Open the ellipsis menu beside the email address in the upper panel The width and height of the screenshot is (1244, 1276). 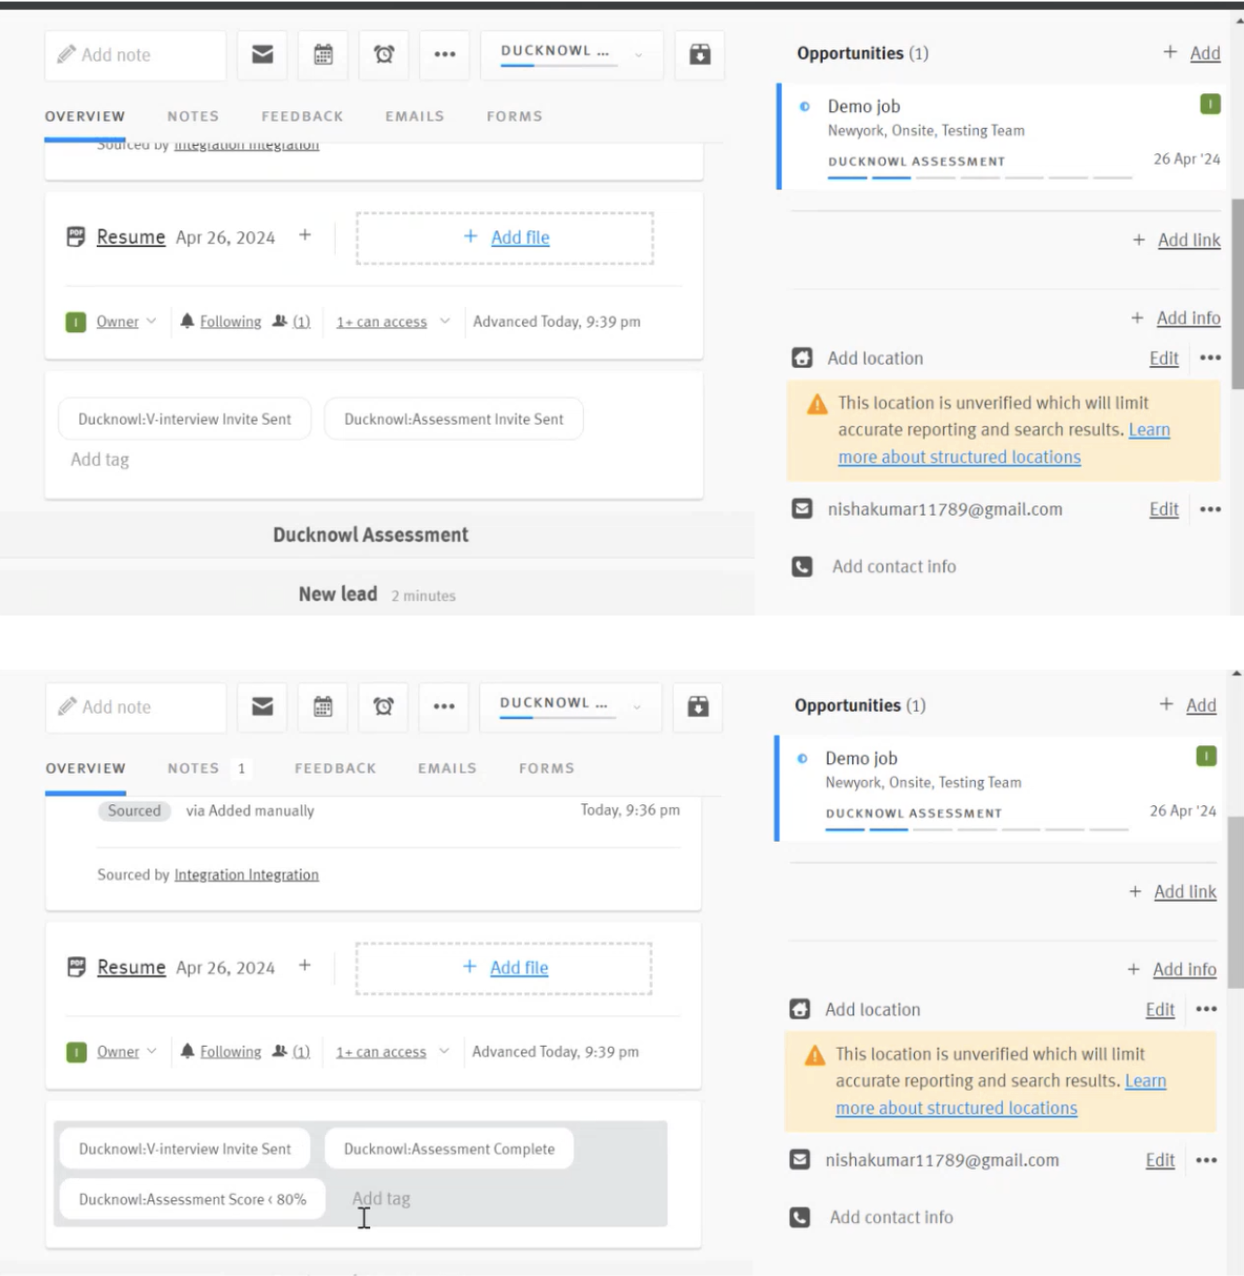tap(1210, 509)
